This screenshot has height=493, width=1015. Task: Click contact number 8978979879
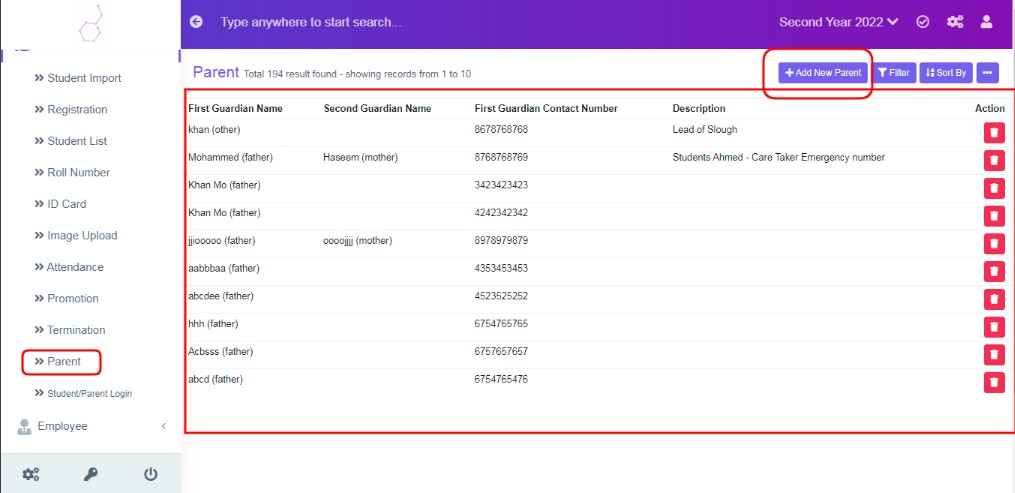501,241
